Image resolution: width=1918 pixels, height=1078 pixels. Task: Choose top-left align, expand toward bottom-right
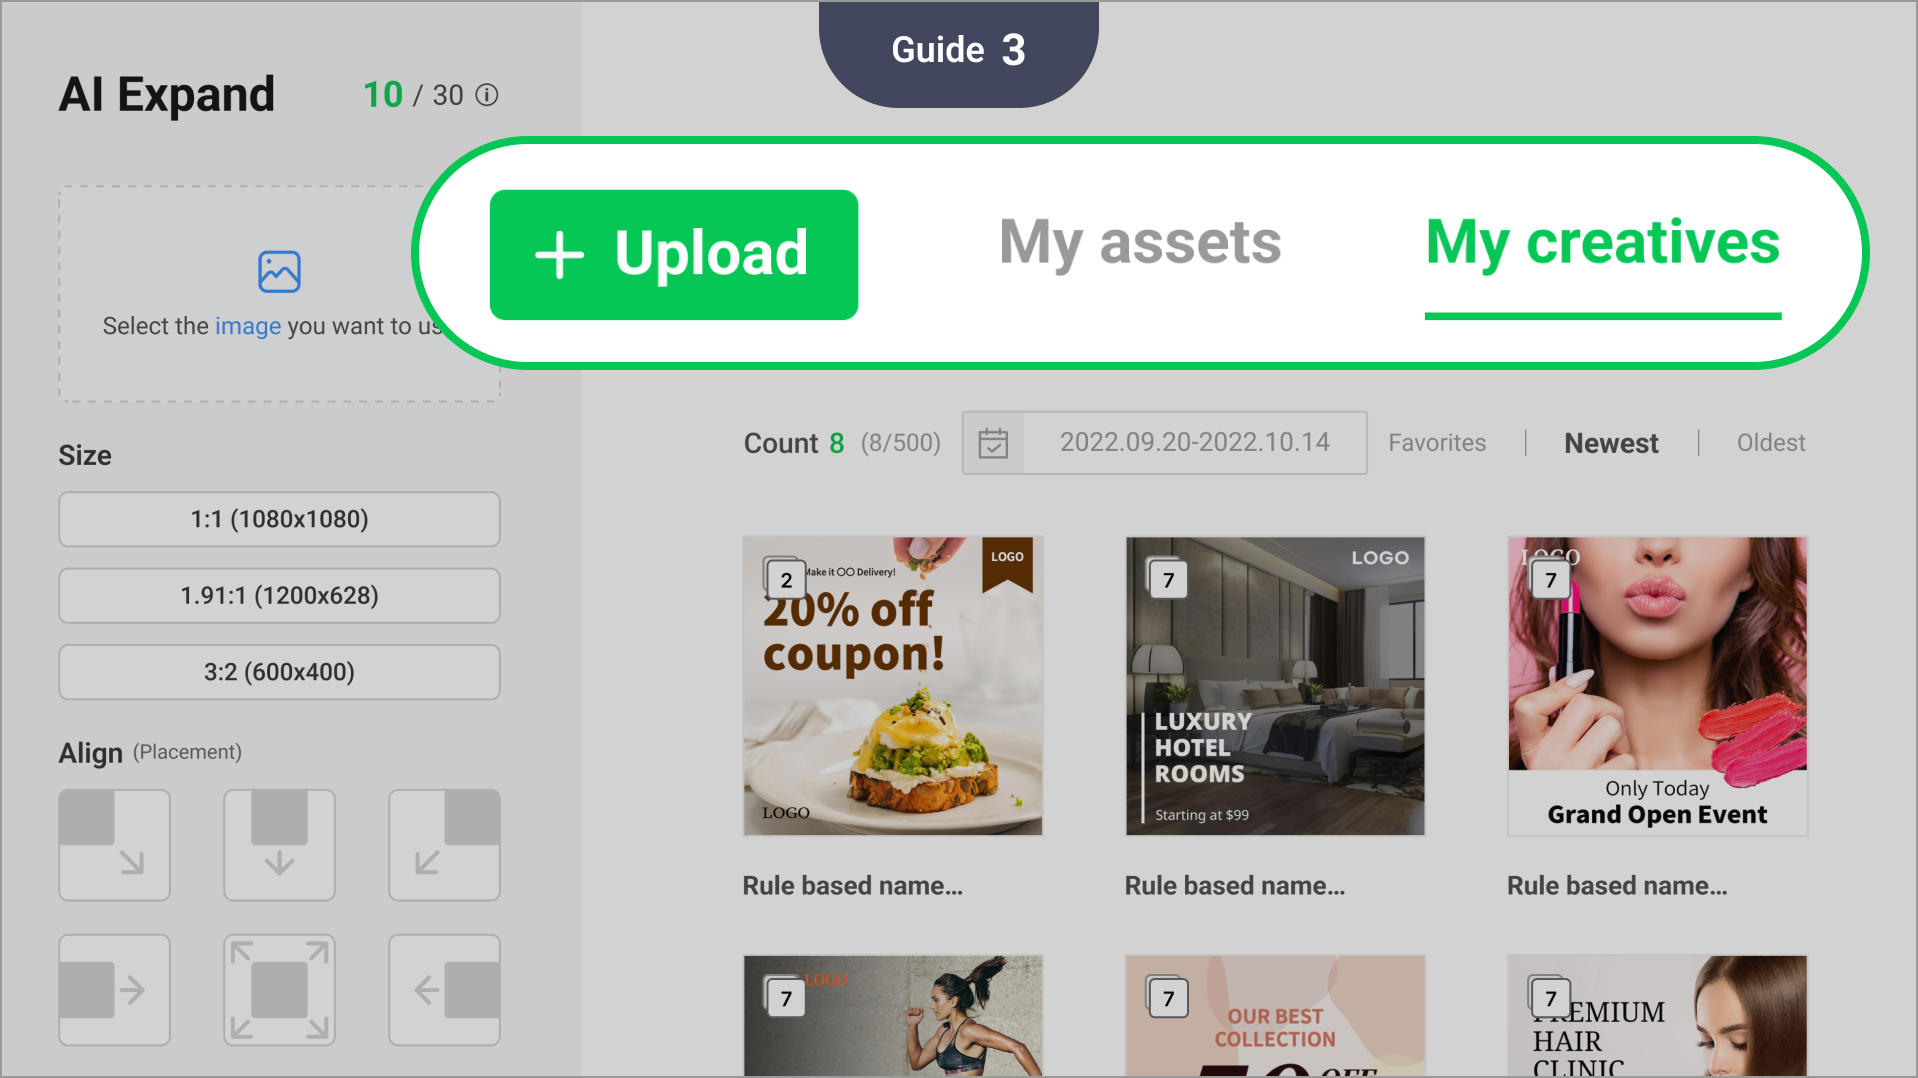coord(114,845)
